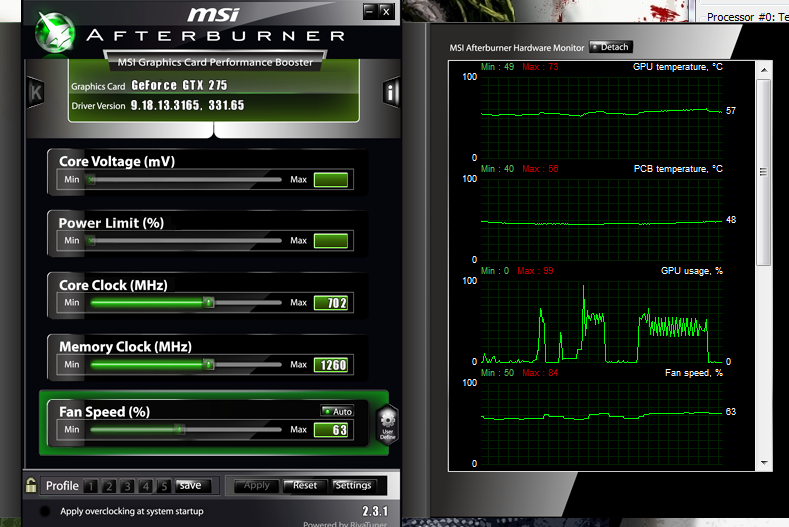Toggle Apply overclocking at system startup
Image resolution: width=789 pixels, height=527 pixels.
(x=45, y=511)
